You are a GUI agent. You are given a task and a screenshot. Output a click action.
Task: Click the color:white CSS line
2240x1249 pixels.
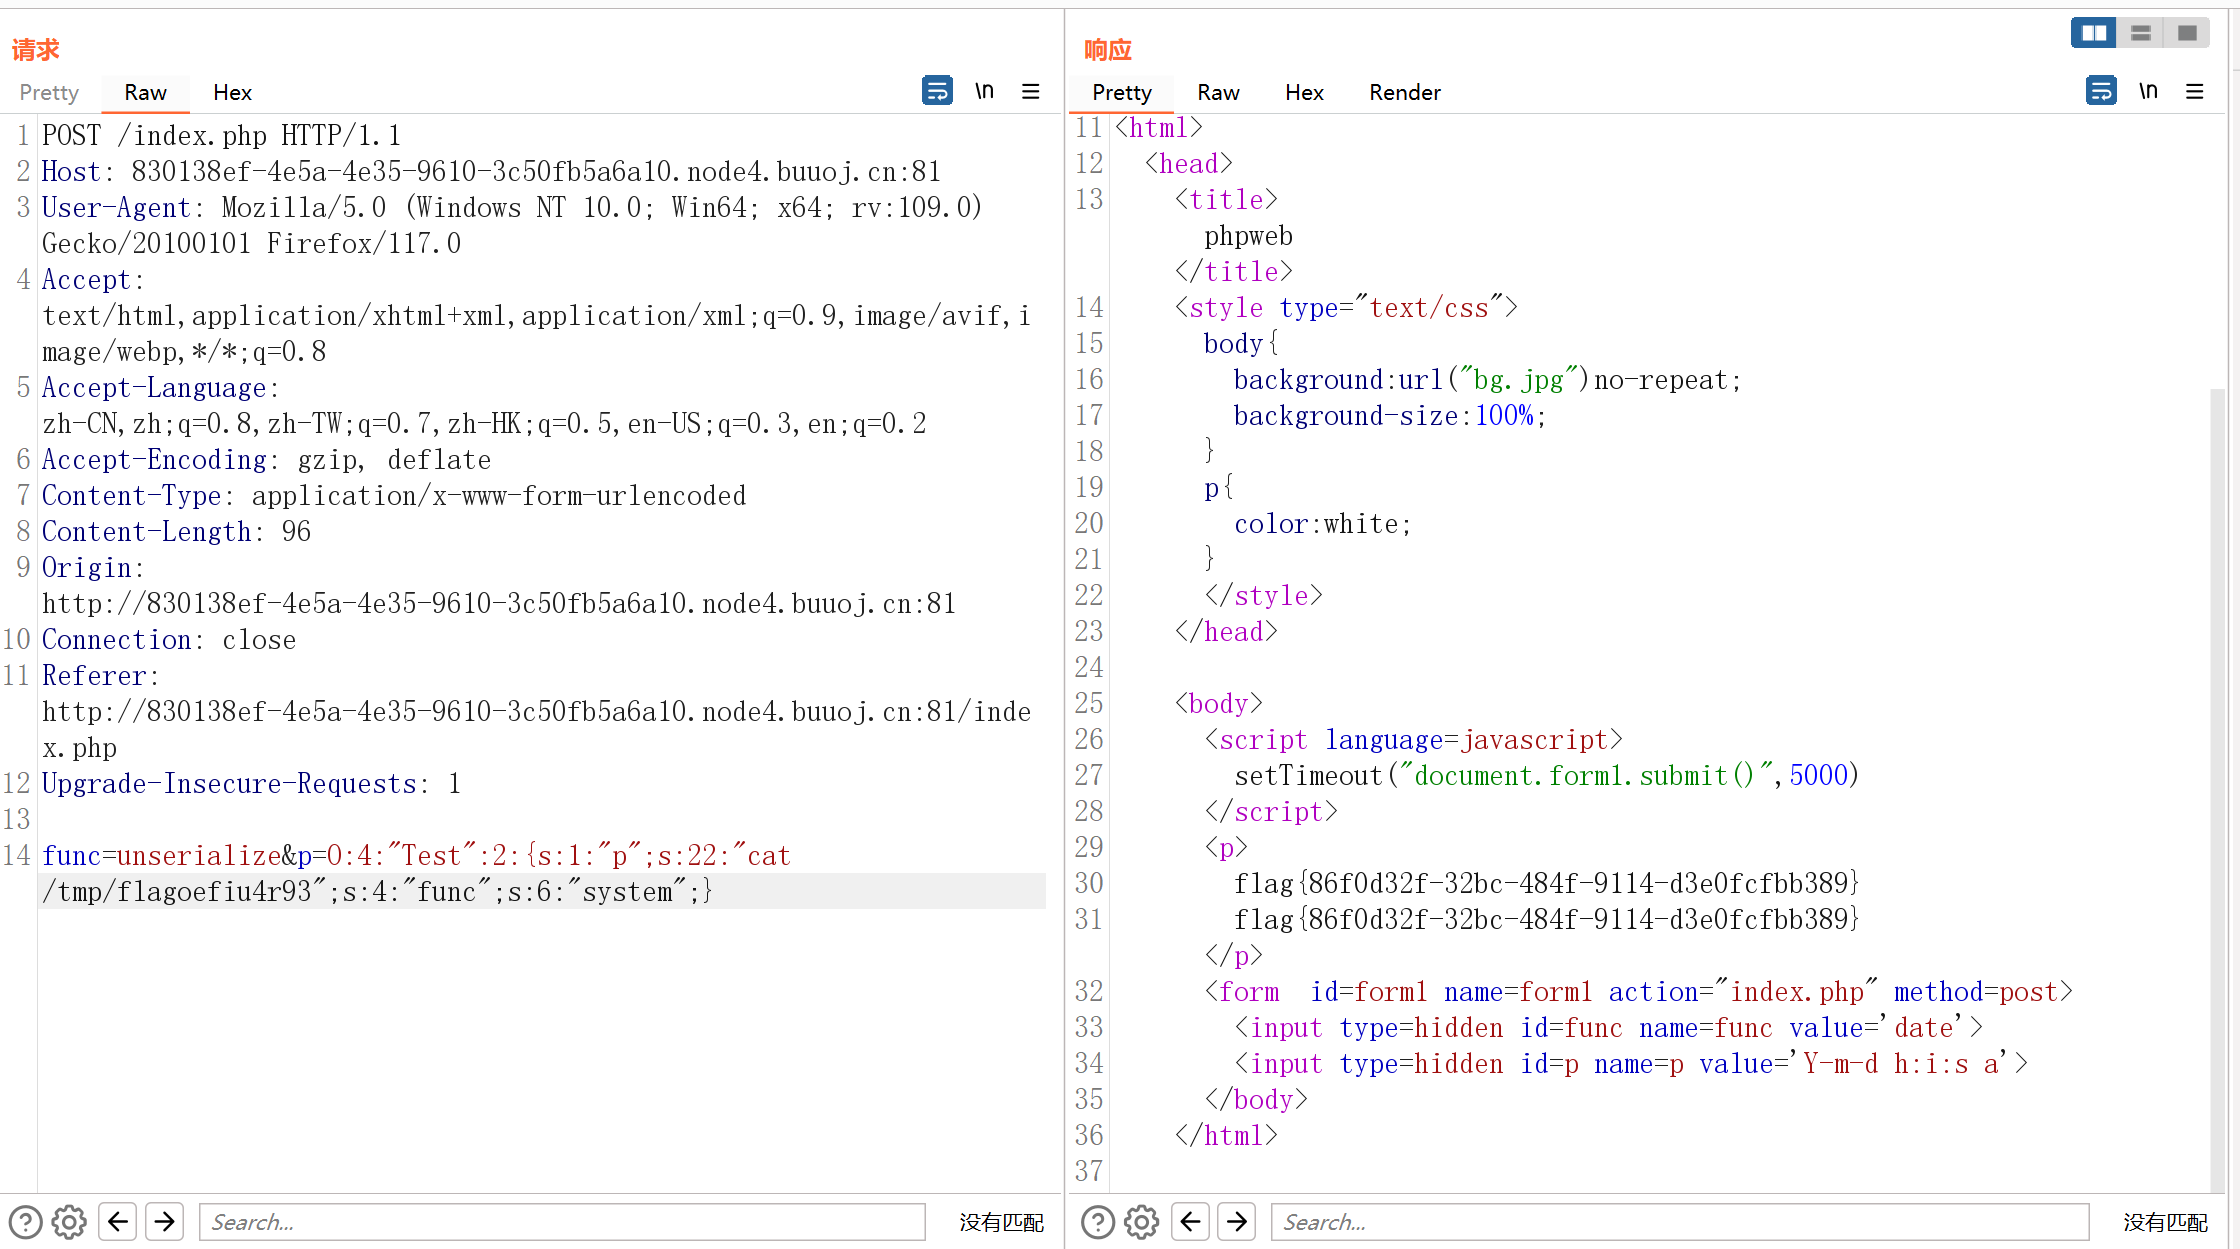pyautogui.click(x=1322, y=523)
